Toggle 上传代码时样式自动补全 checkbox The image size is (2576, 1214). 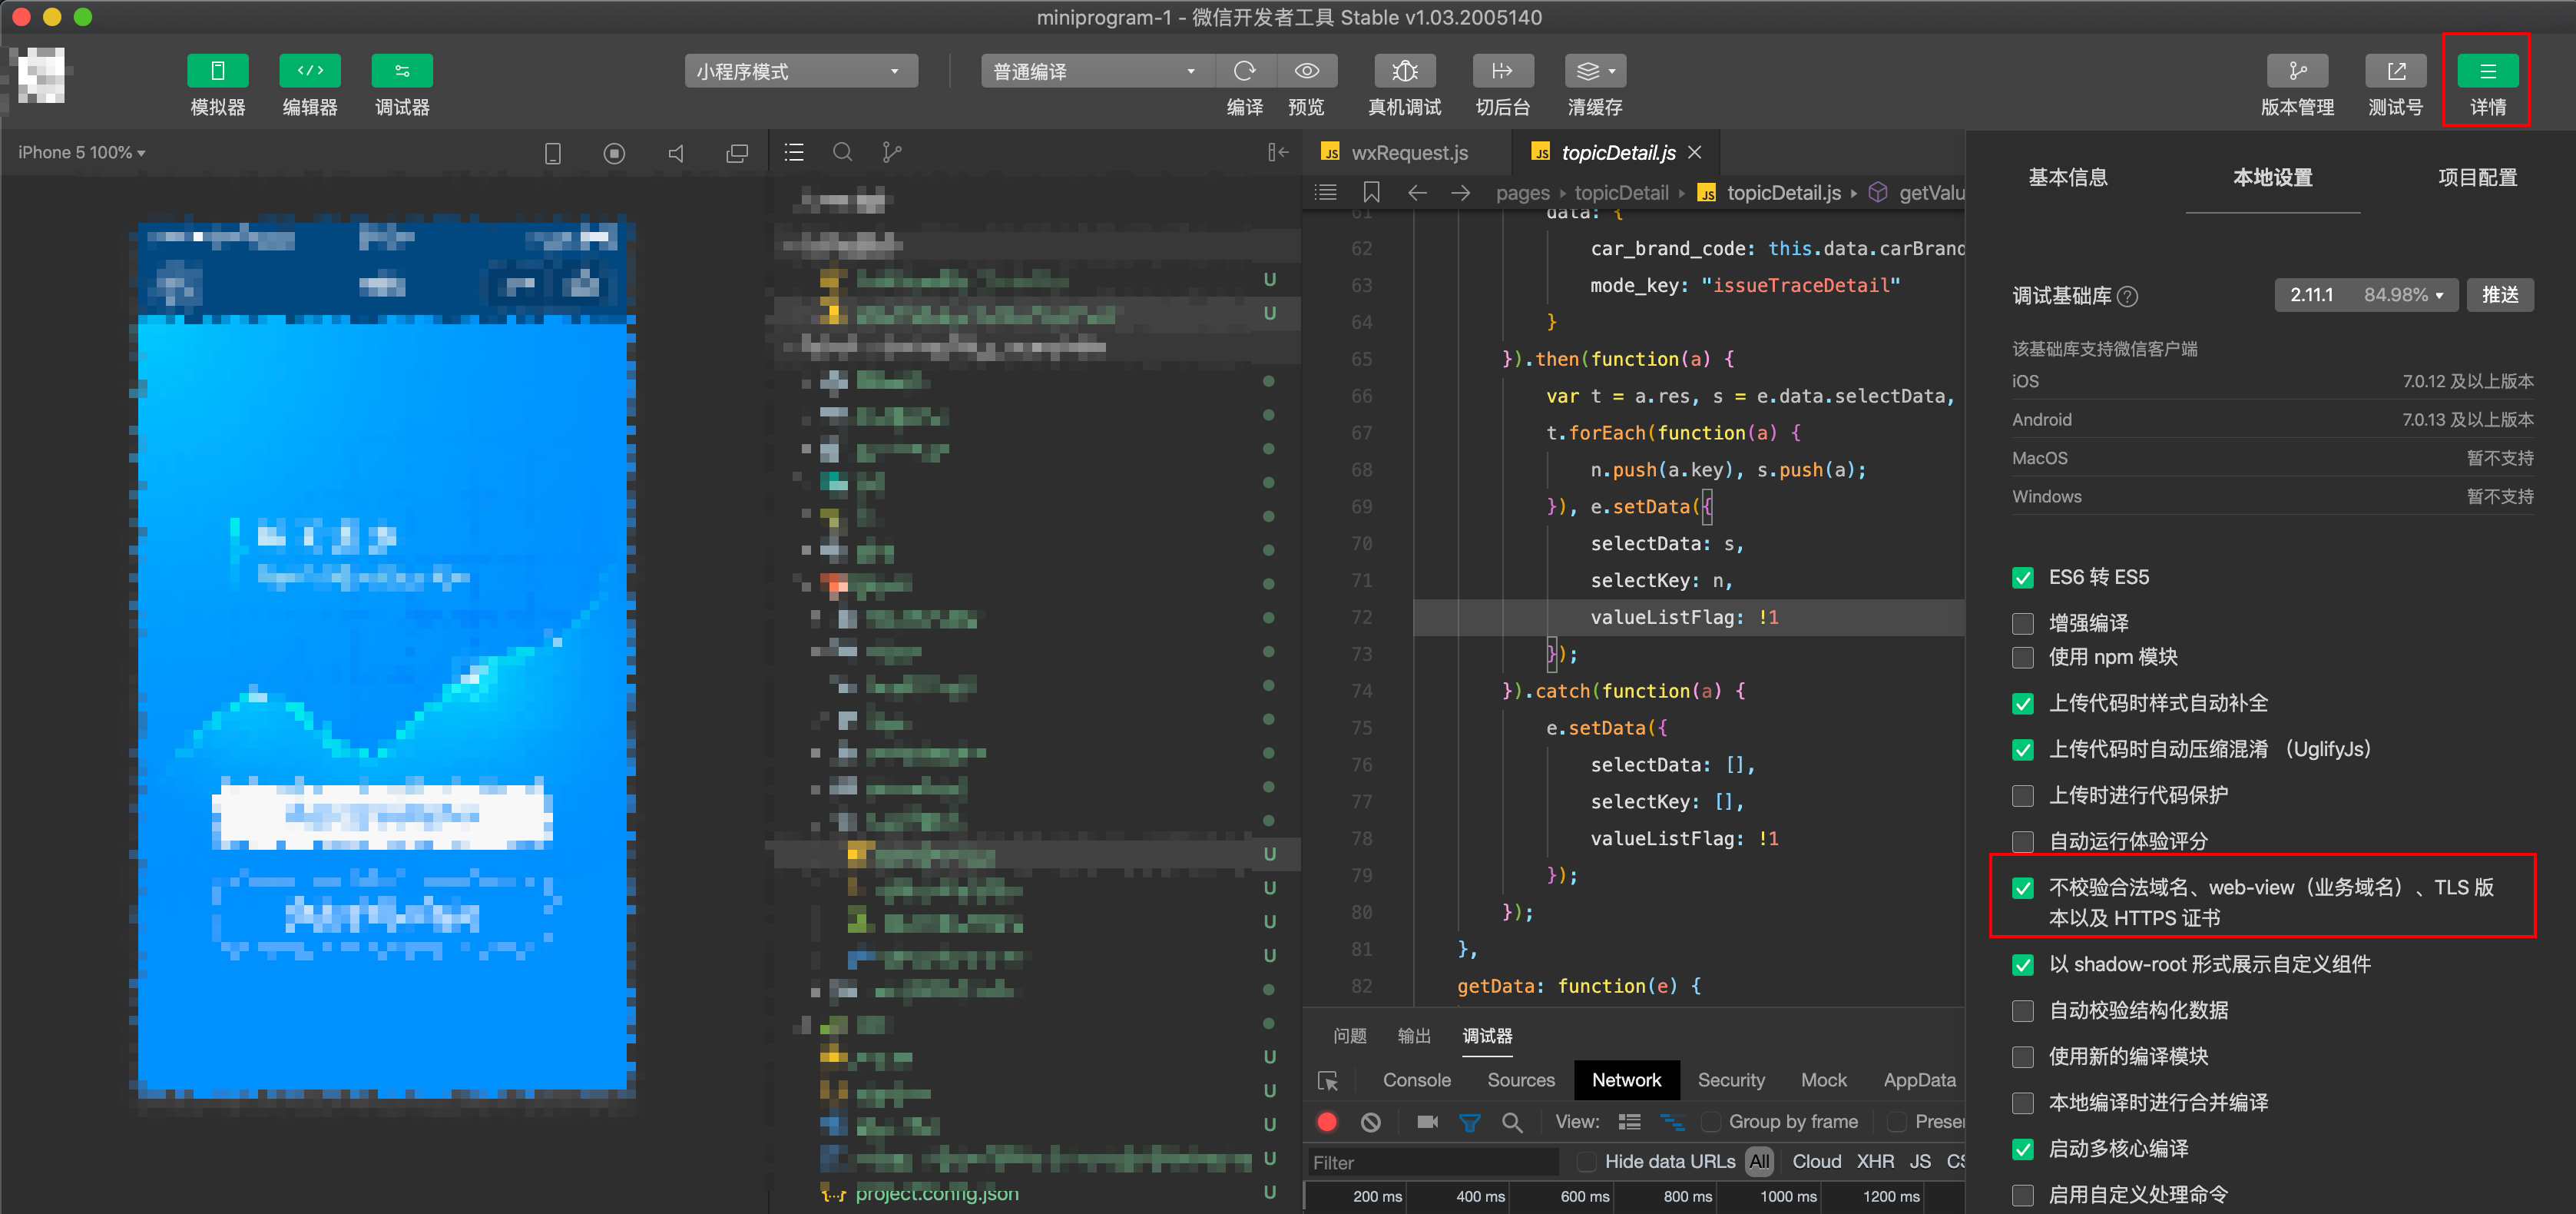2022,704
